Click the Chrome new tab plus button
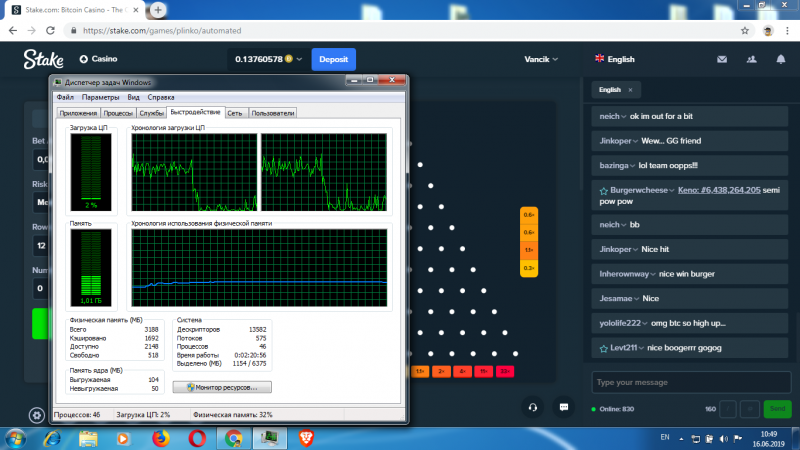The width and height of the screenshot is (800, 450). pos(158,10)
